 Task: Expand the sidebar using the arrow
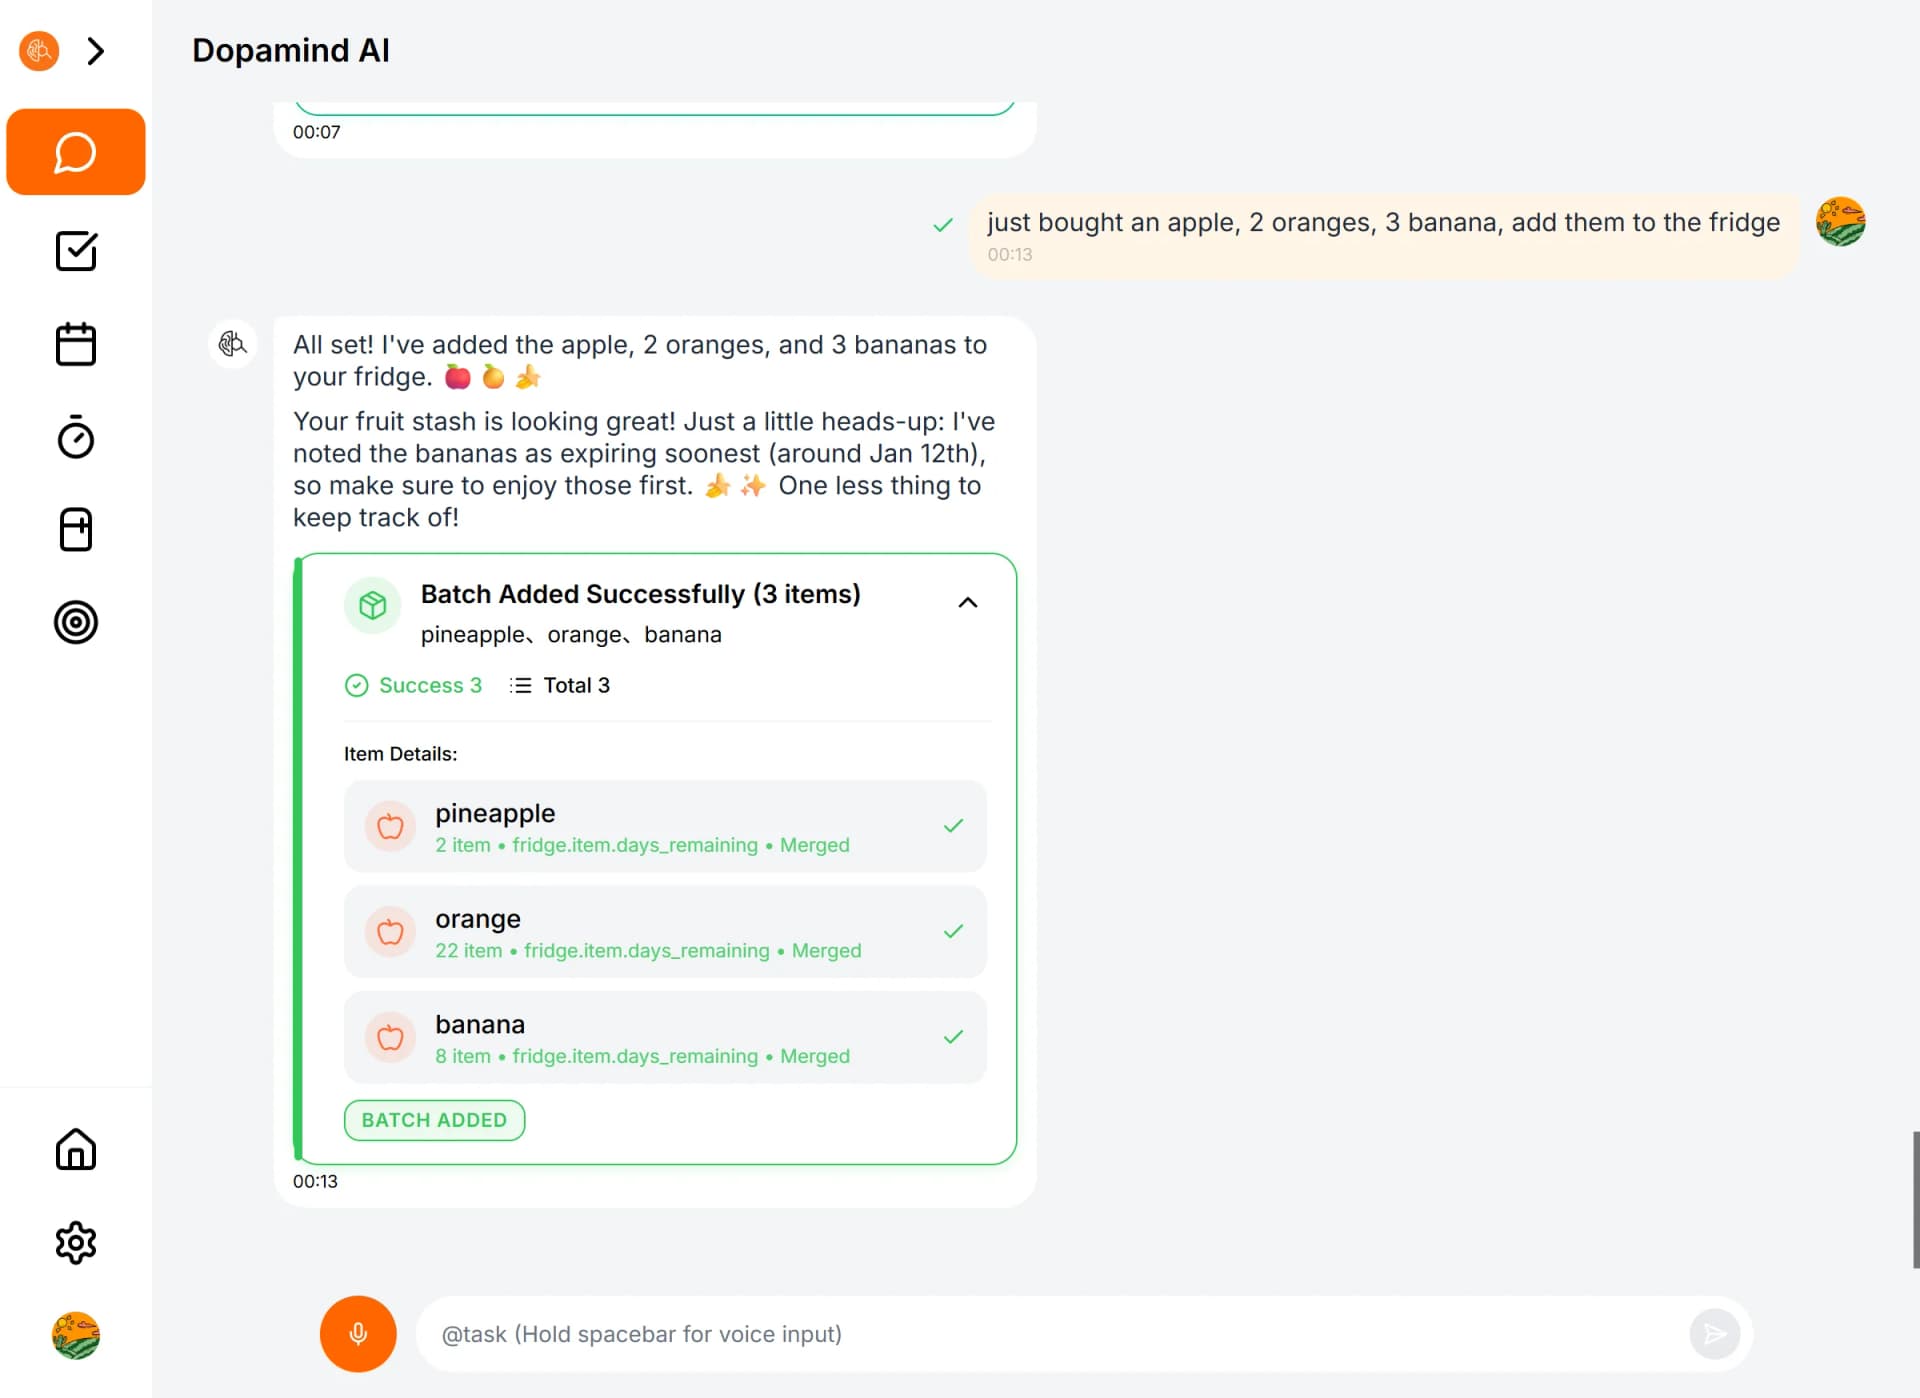[96, 50]
